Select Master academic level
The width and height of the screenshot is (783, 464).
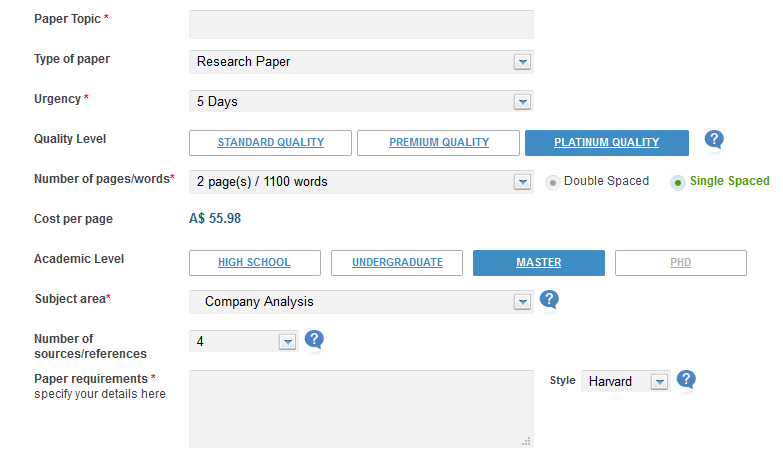coord(539,263)
